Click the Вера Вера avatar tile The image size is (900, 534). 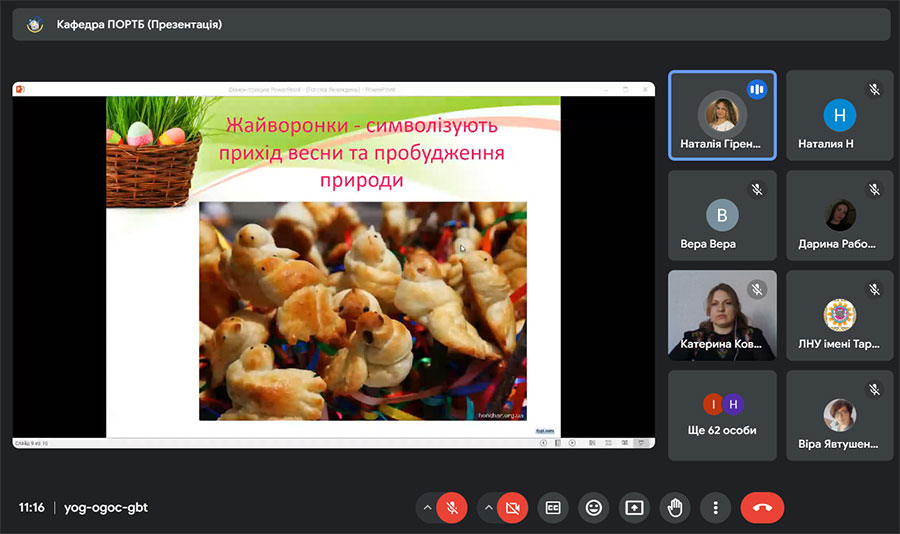point(721,215)
